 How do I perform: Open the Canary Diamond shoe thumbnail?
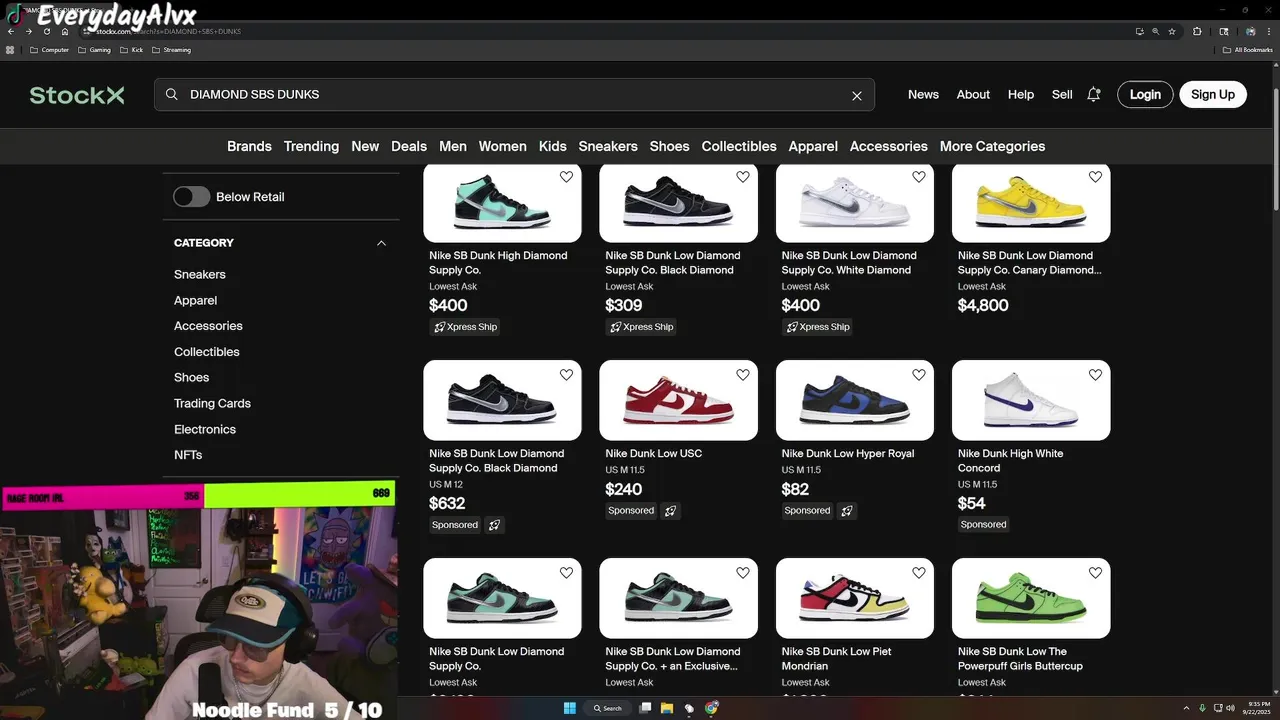coord(1031,203)
